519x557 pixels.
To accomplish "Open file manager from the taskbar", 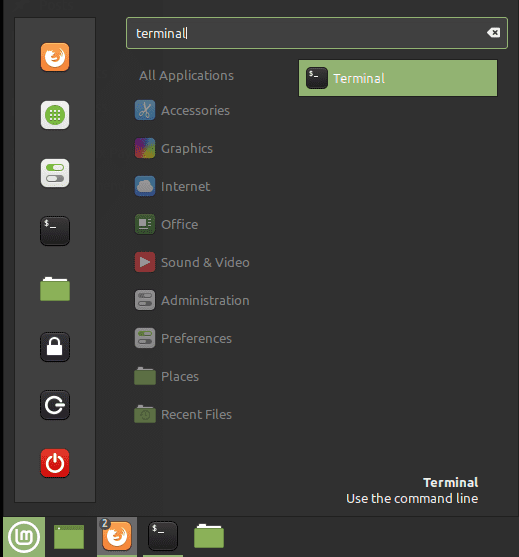I will pos(209,536).
